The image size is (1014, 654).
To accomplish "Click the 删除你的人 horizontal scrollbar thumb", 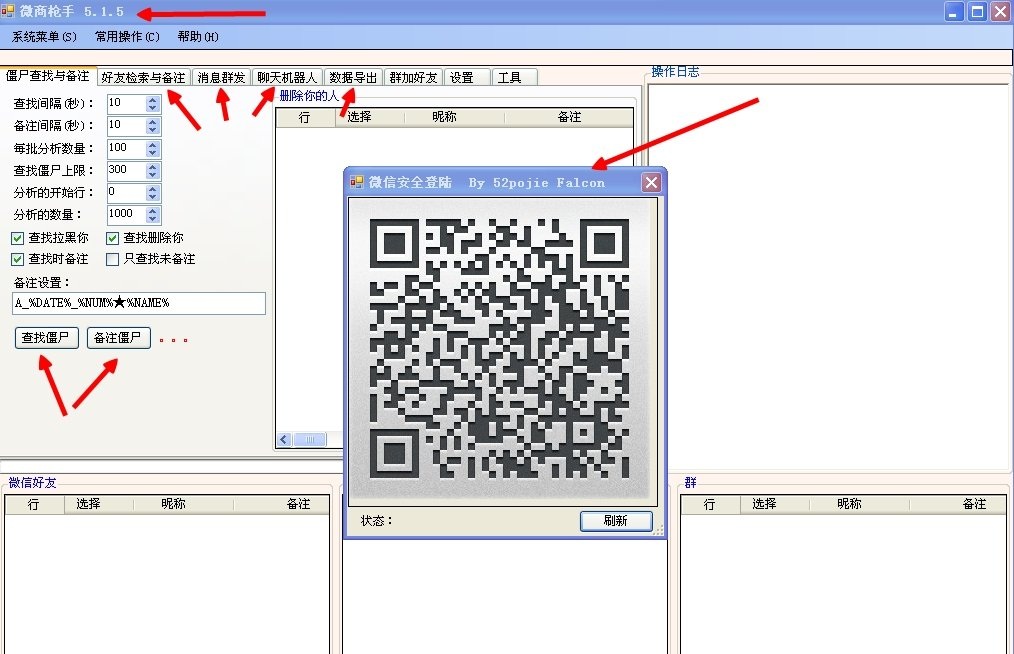I will pos(310,440).
